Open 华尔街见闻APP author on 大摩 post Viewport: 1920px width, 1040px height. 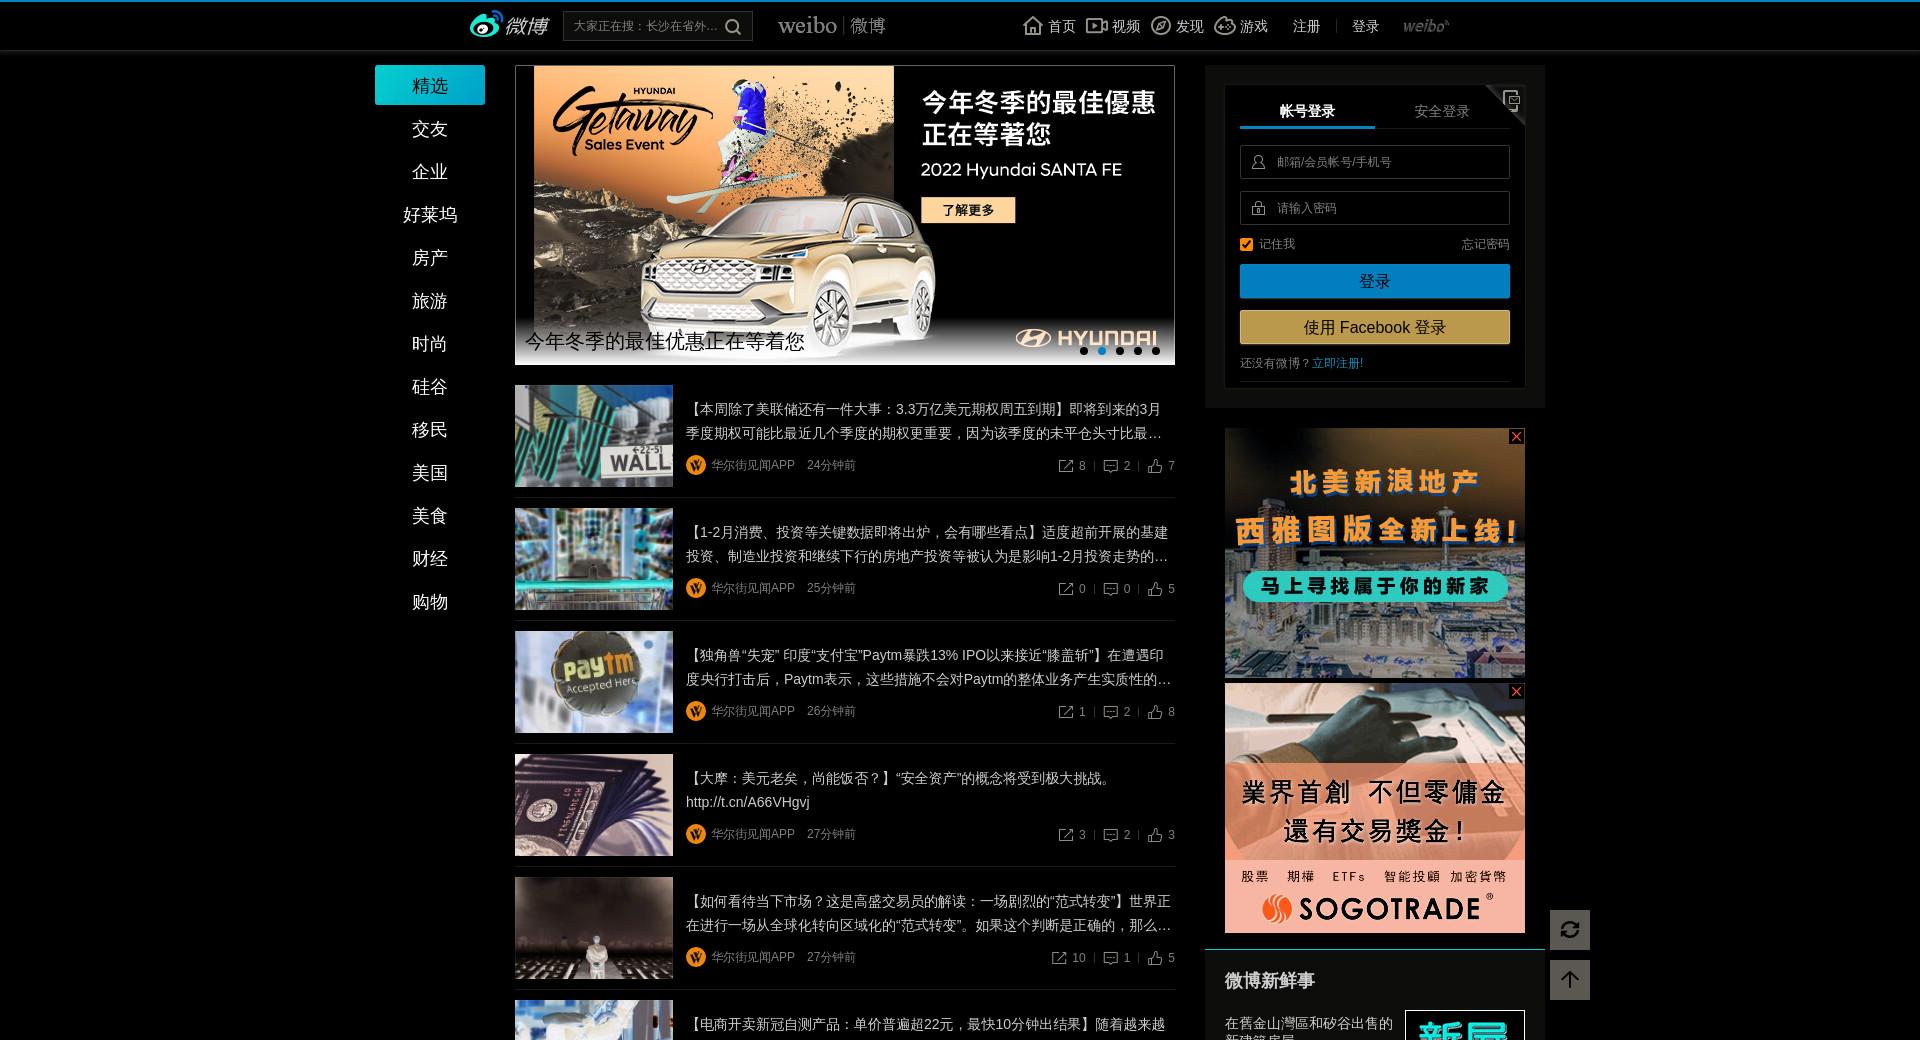(753, 834)
